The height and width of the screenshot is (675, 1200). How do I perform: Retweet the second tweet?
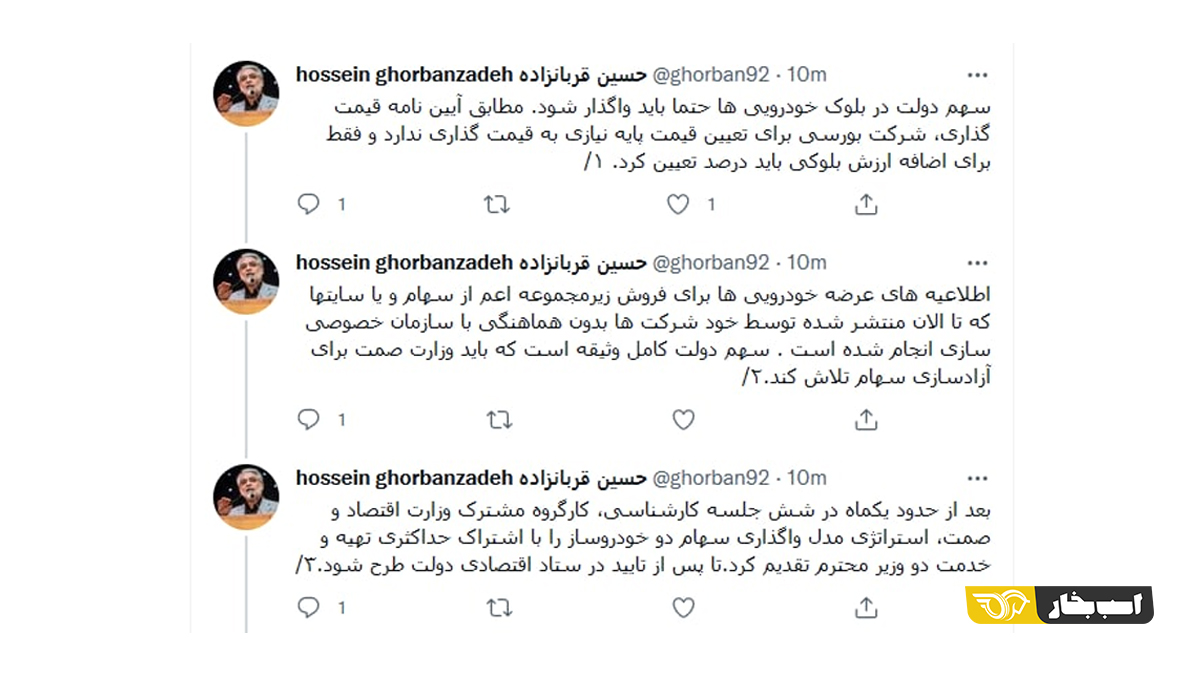pos(498,421)
